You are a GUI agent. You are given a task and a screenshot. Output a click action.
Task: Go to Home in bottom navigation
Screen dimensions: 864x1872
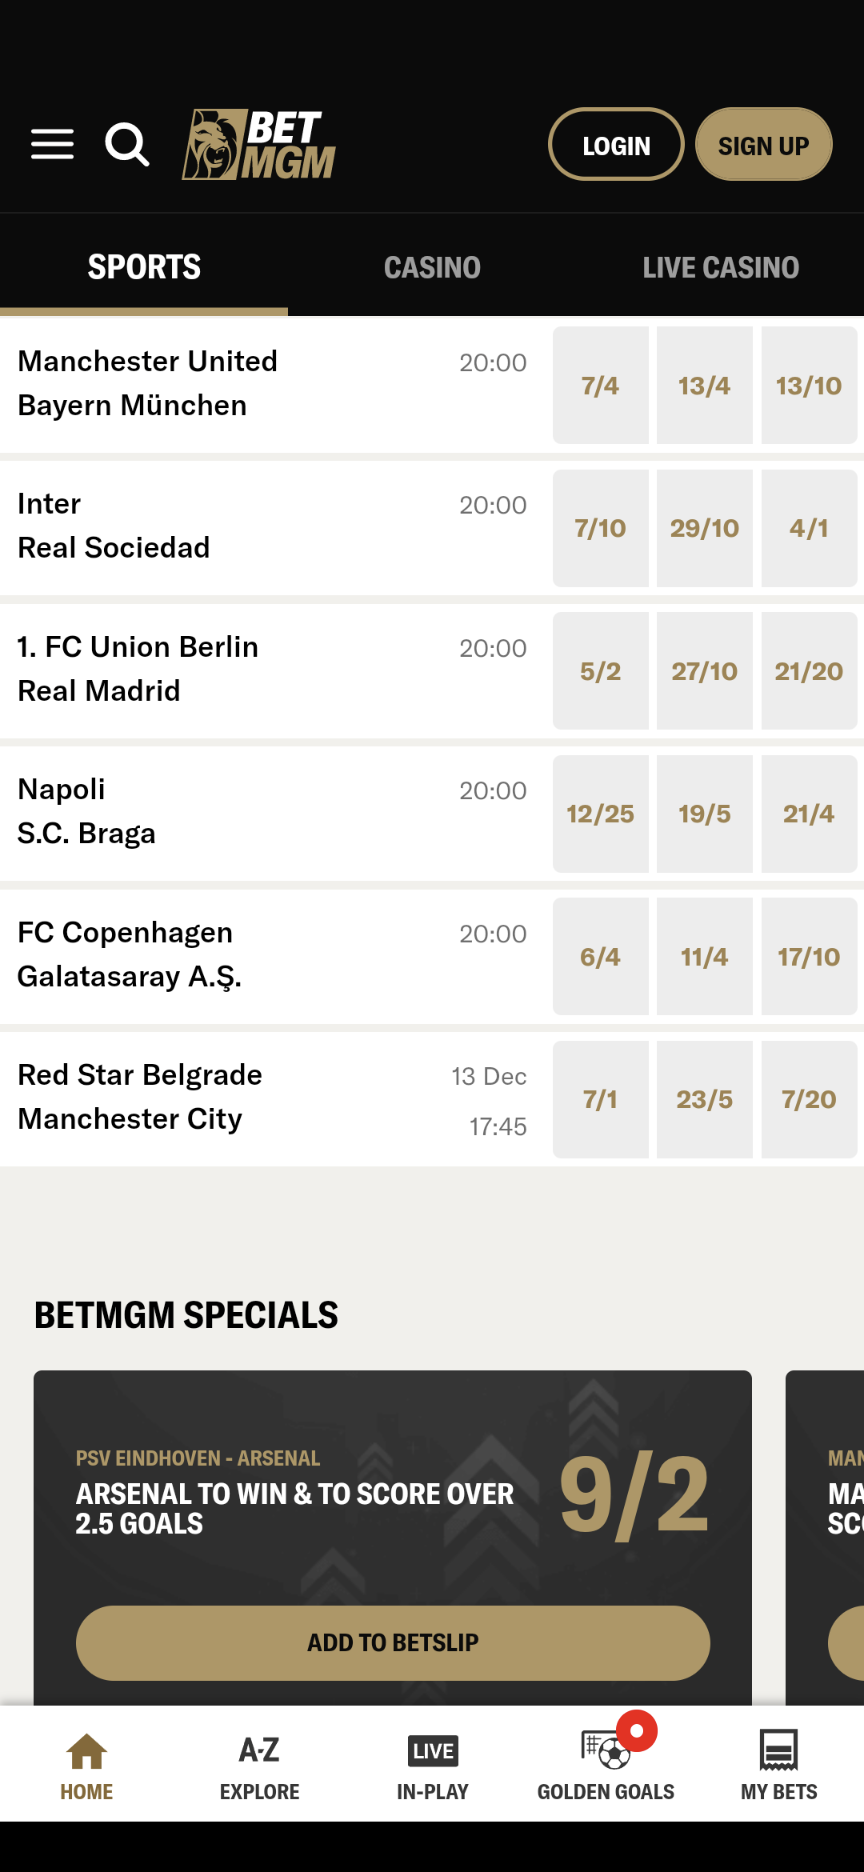(x=87, y=1767)
